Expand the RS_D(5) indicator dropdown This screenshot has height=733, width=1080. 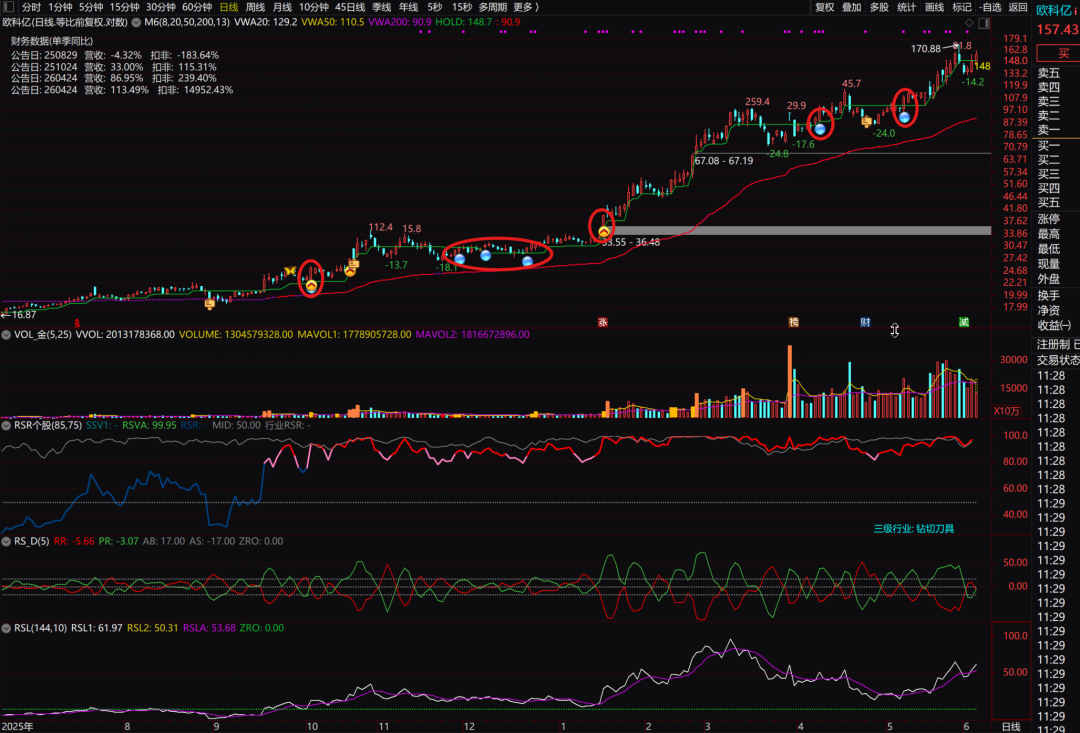click(x=6, y=541)
